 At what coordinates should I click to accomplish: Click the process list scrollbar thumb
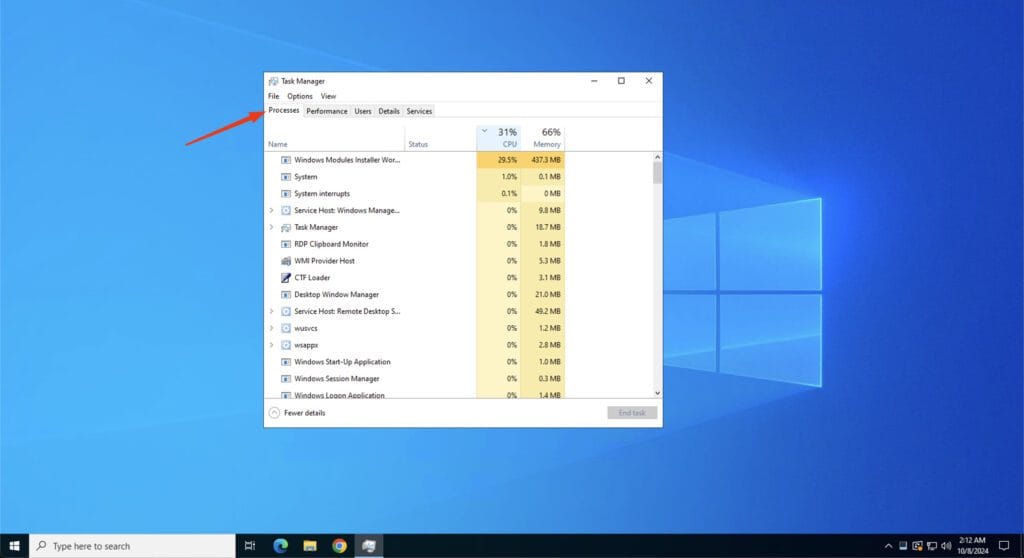tap(657, 173)
